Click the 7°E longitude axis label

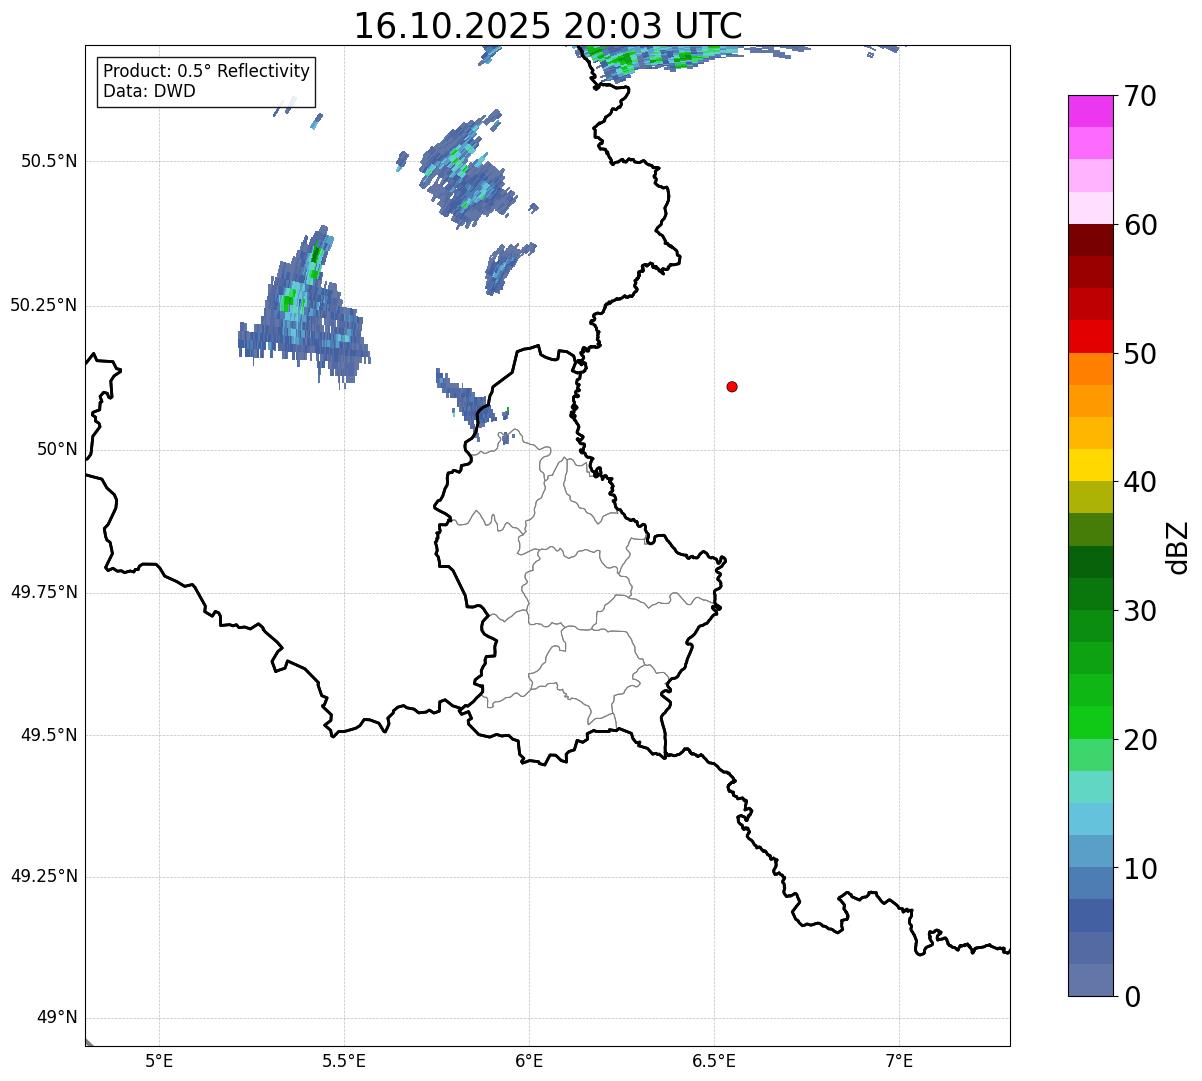pos(899,1060)
